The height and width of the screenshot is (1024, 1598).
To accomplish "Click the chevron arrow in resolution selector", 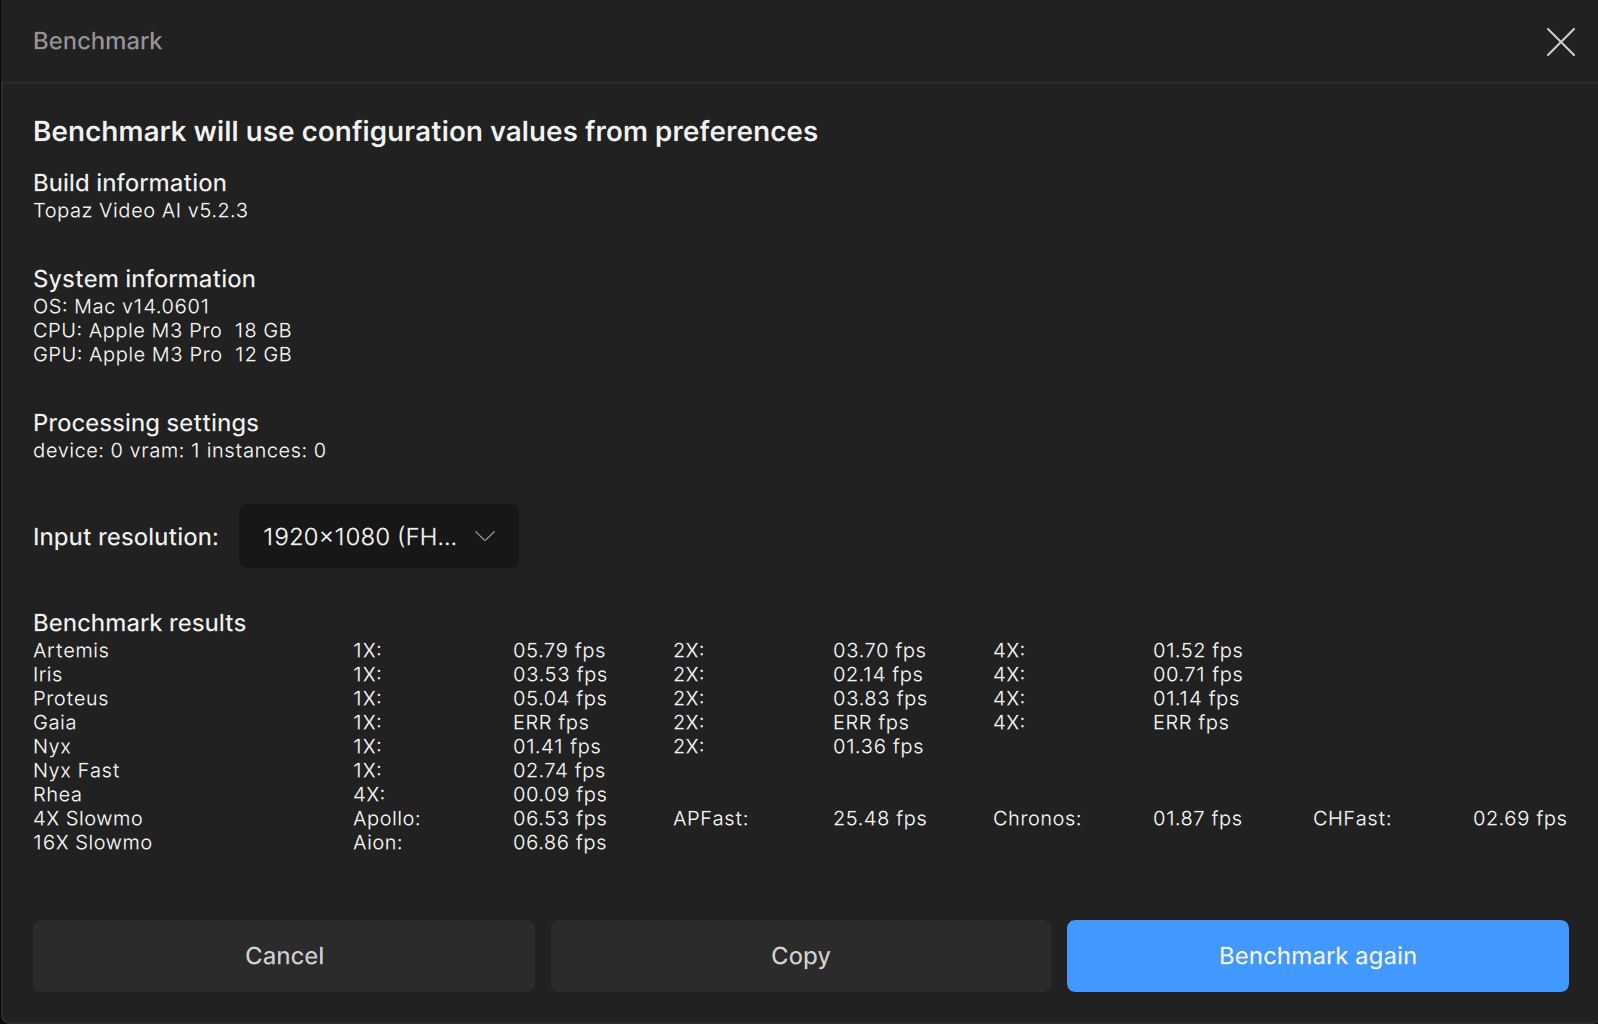I will tap(485, 536).
